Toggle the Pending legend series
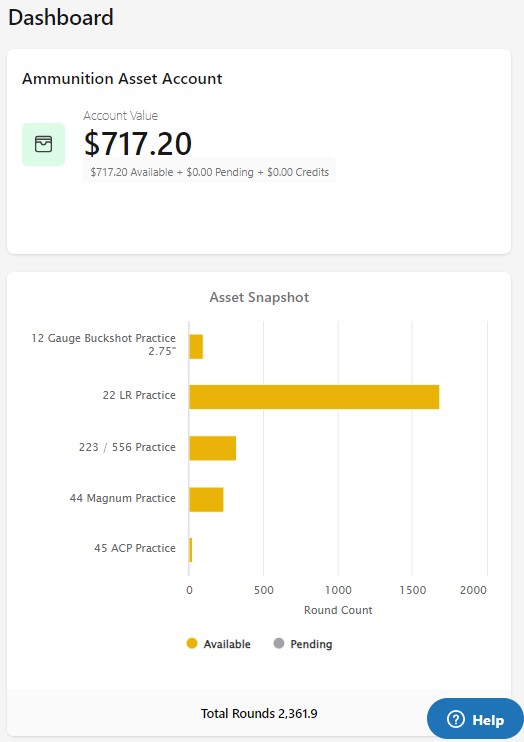Viewport: 524px width, 742px height. [x=303, y=644]
